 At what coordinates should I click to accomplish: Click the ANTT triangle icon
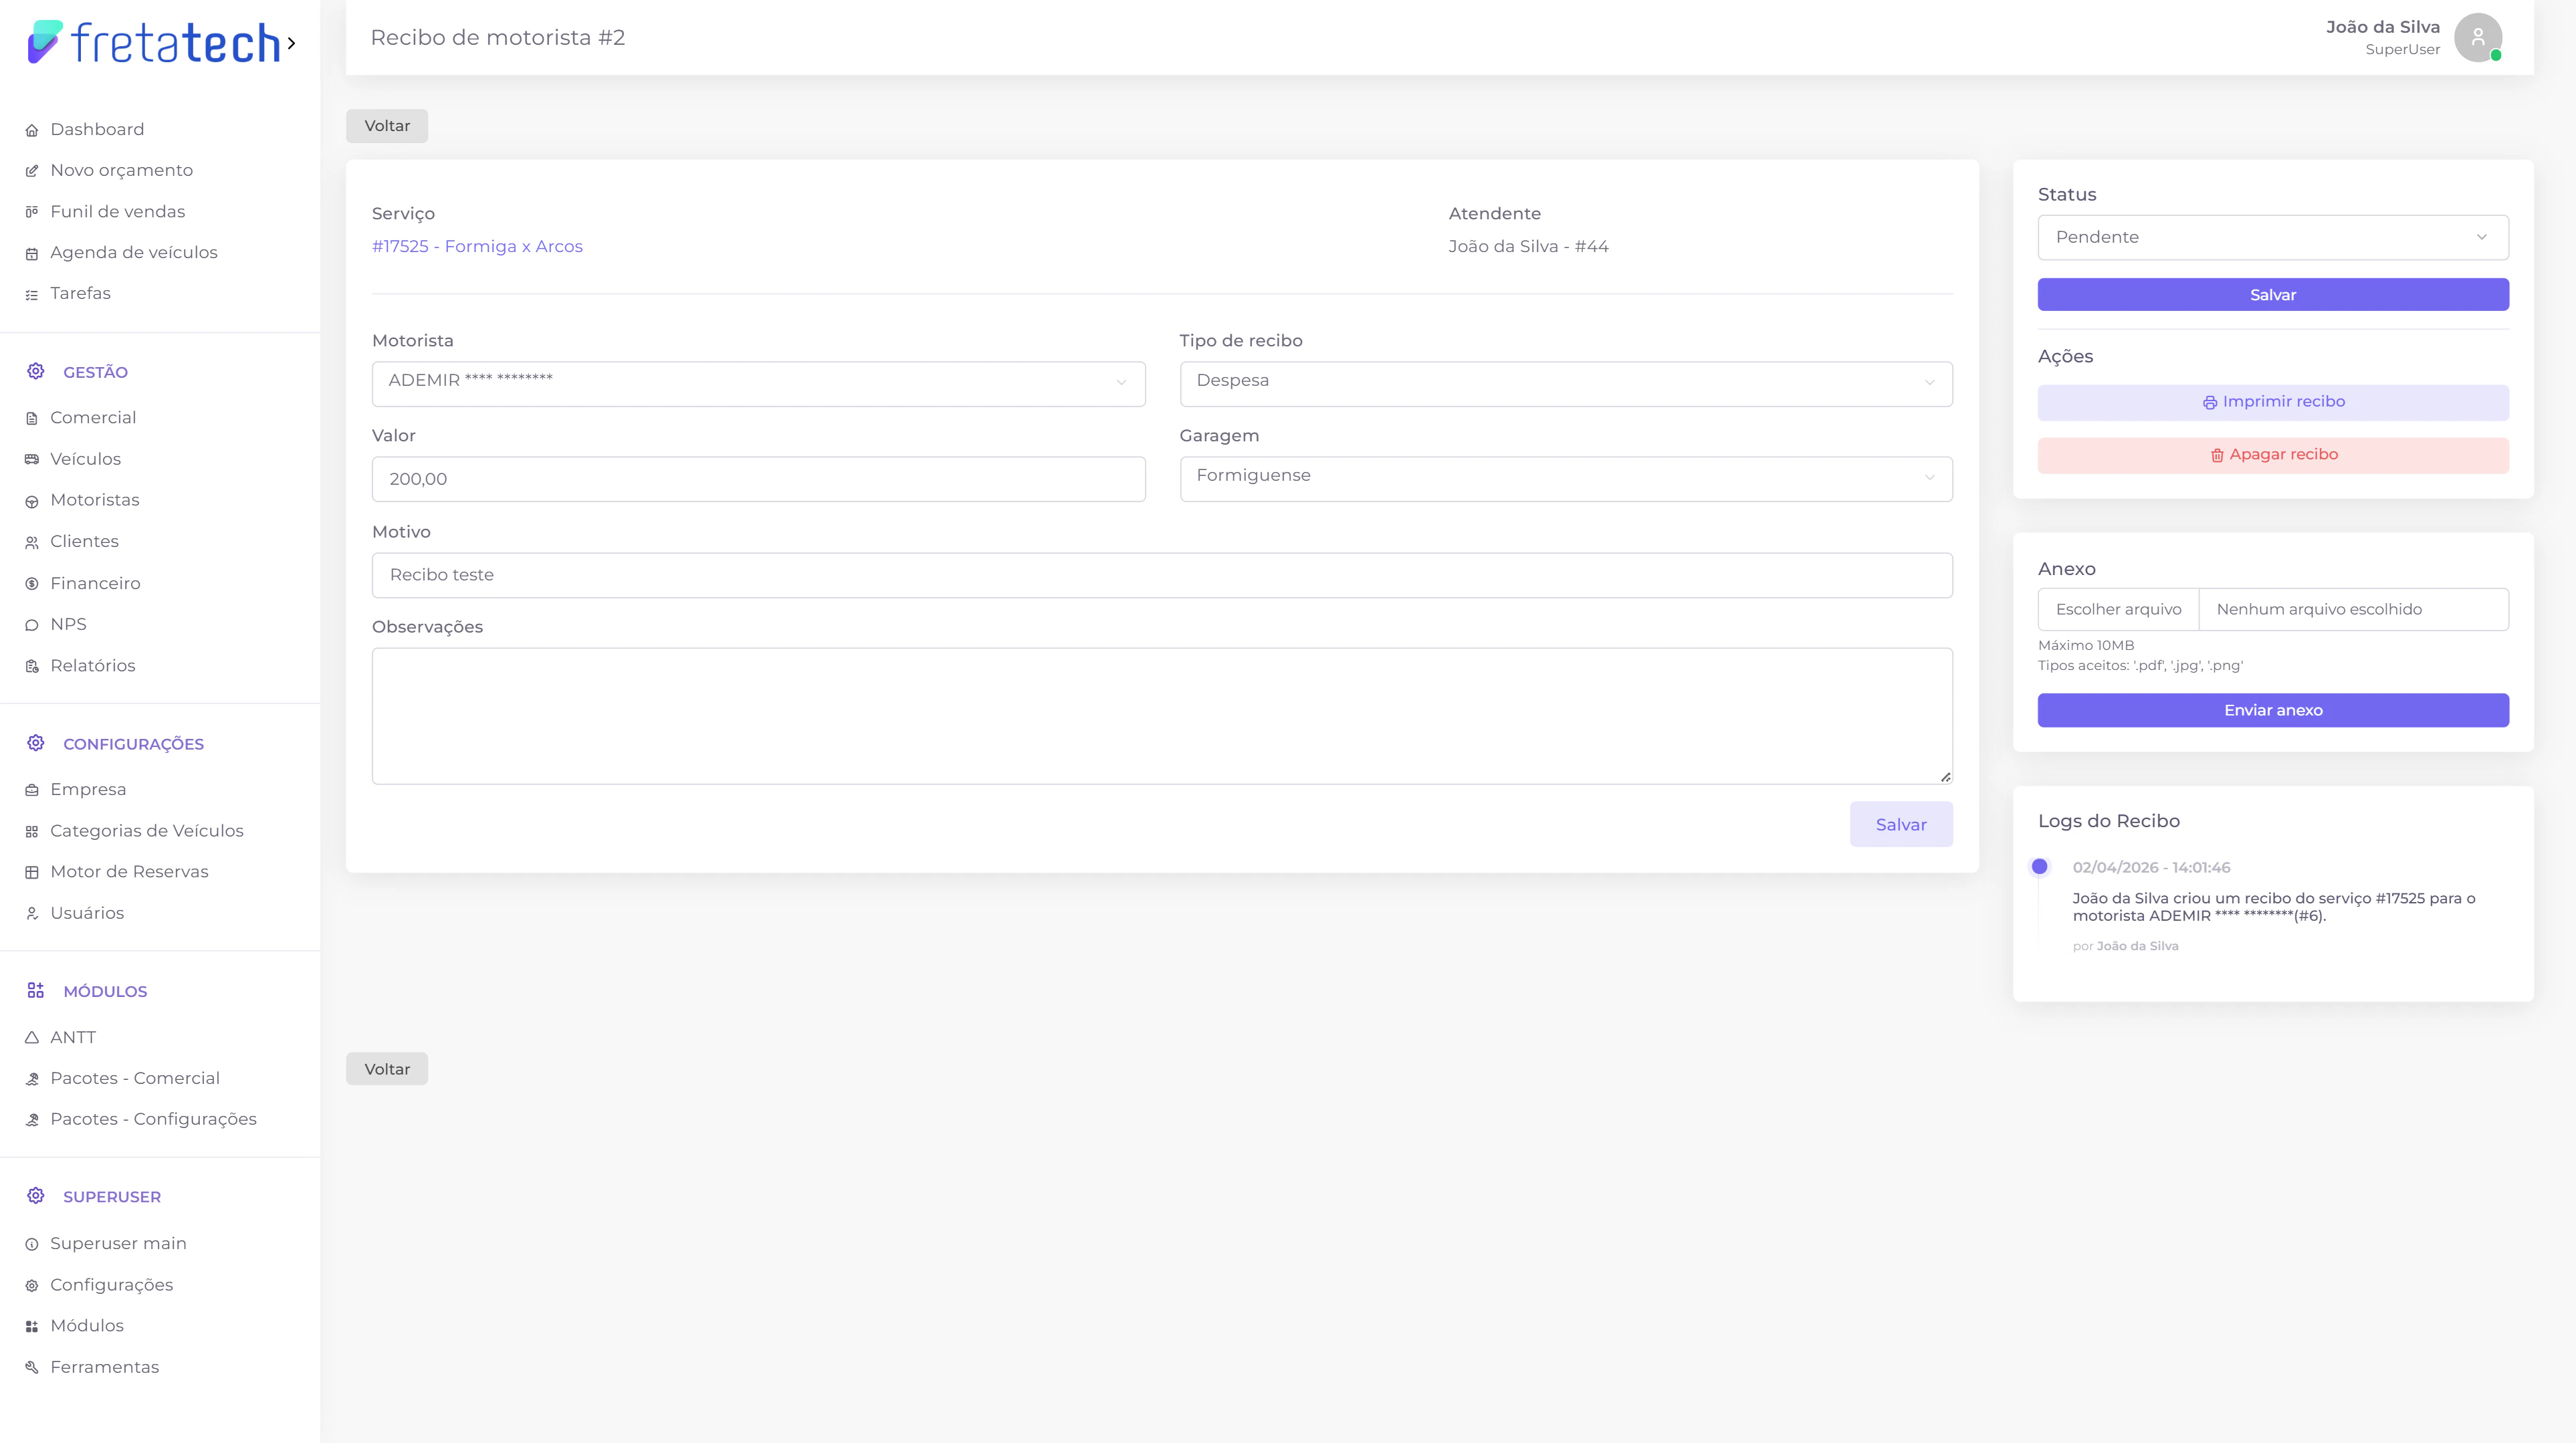32,1038
